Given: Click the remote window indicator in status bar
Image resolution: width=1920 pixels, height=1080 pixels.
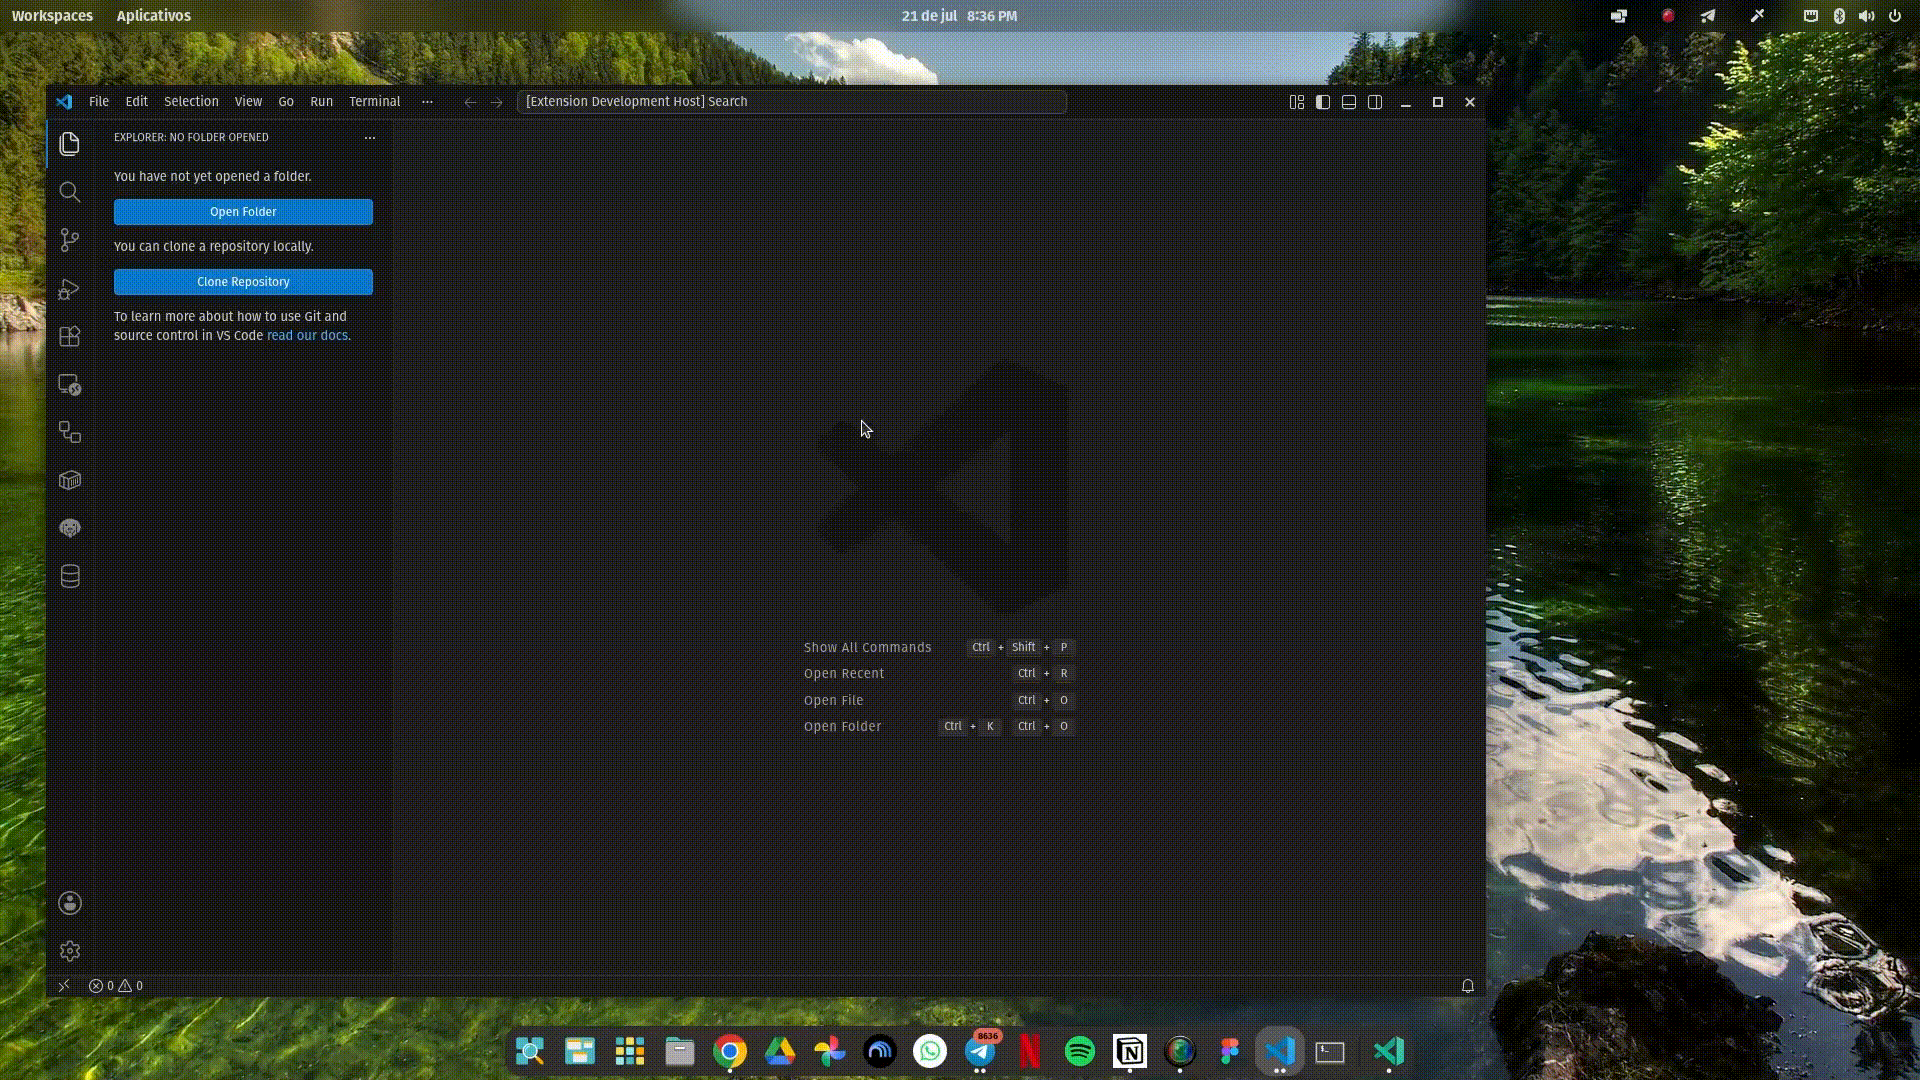Looking at the screenshot, I should click(64, 986).
